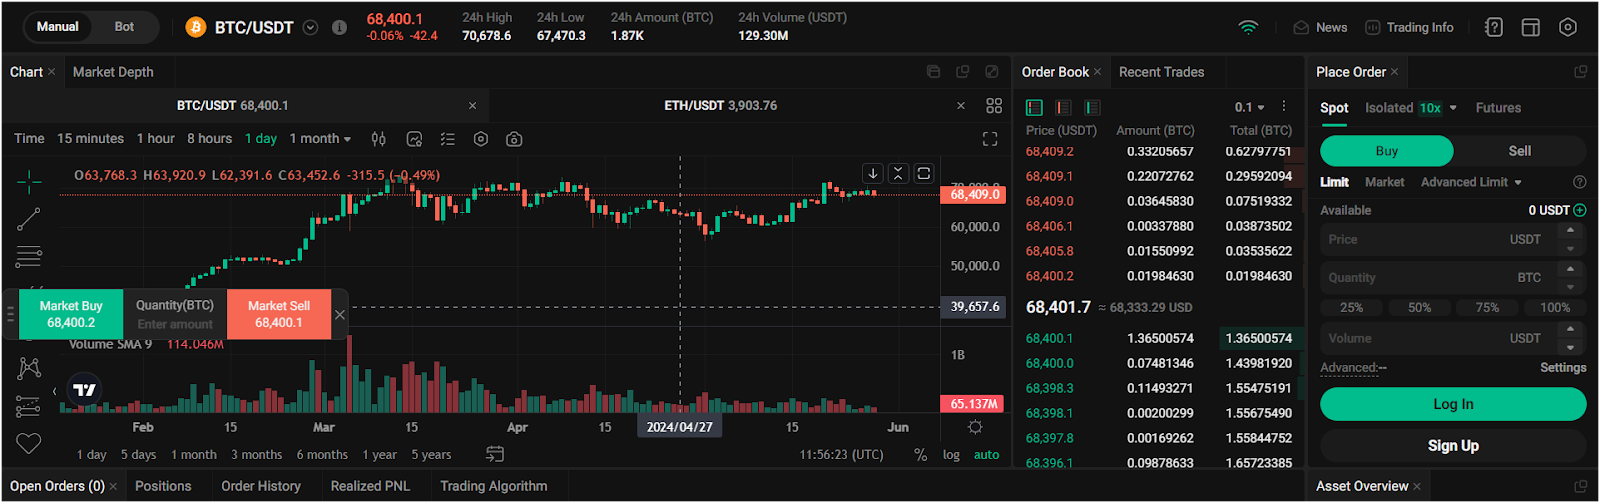Open the multi-chart grid layout icon
Image resolution: width=1600 pixels, height=503 pixels.
pyautogui.click(x=994, y=105)
